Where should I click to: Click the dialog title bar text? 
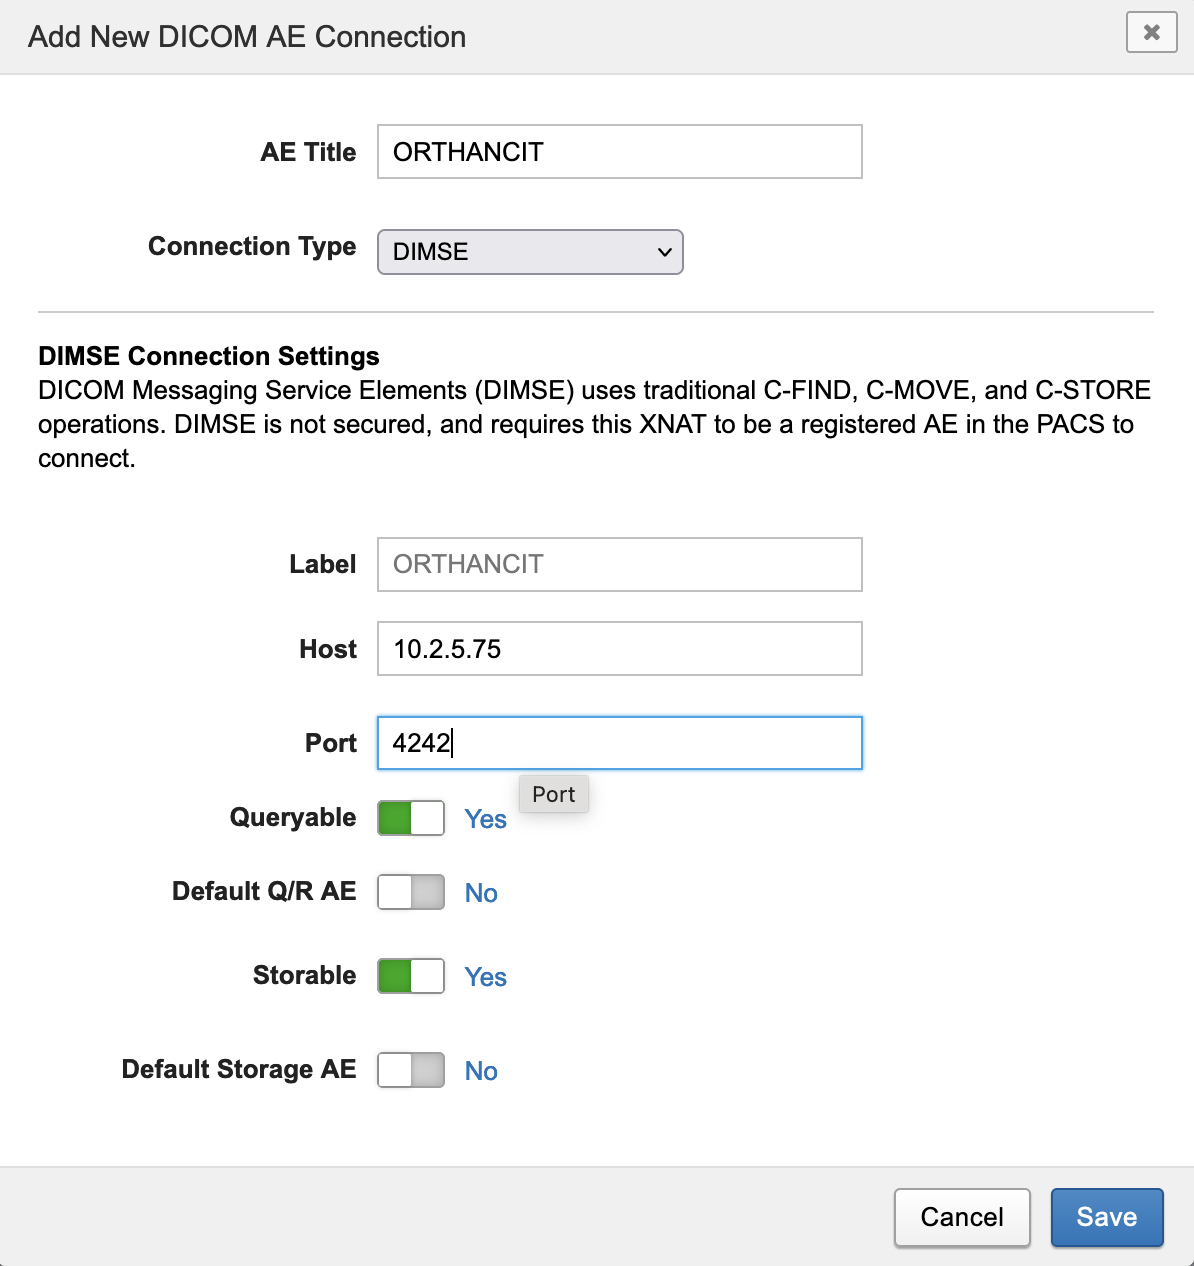coord(247,37)
